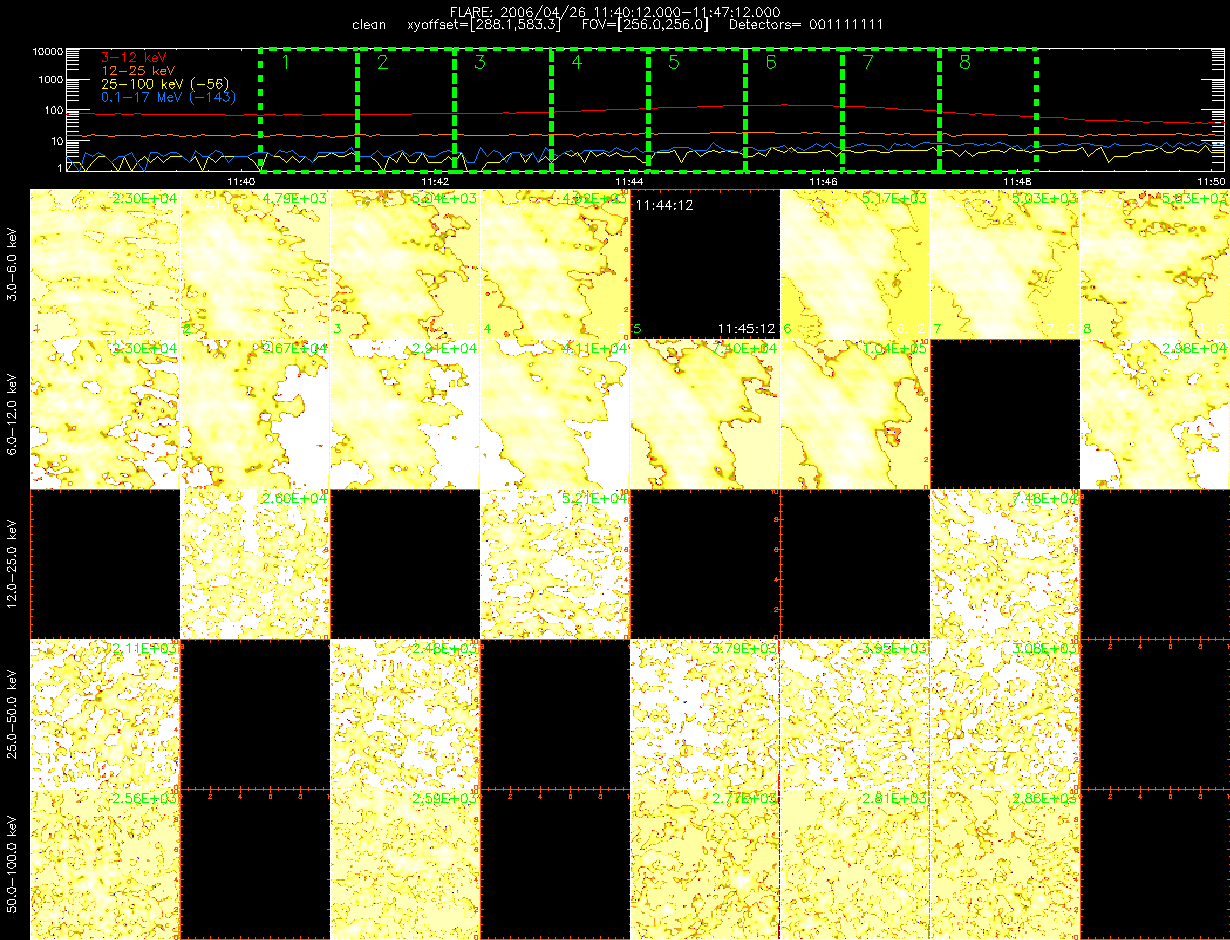
Task: Click the 11:40 time axis label
Action: (240, 181)
